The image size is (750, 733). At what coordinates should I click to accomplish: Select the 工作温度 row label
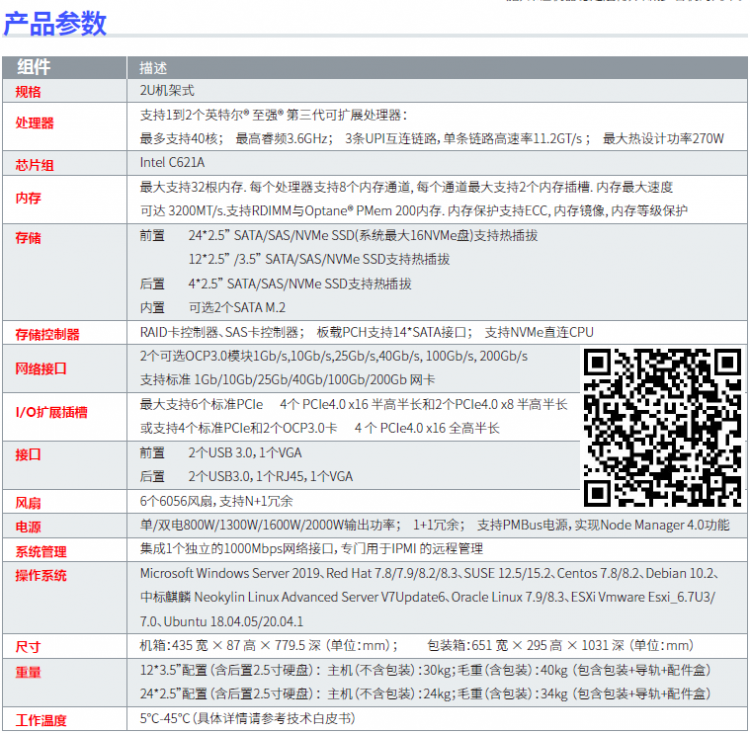click(41, 720)
